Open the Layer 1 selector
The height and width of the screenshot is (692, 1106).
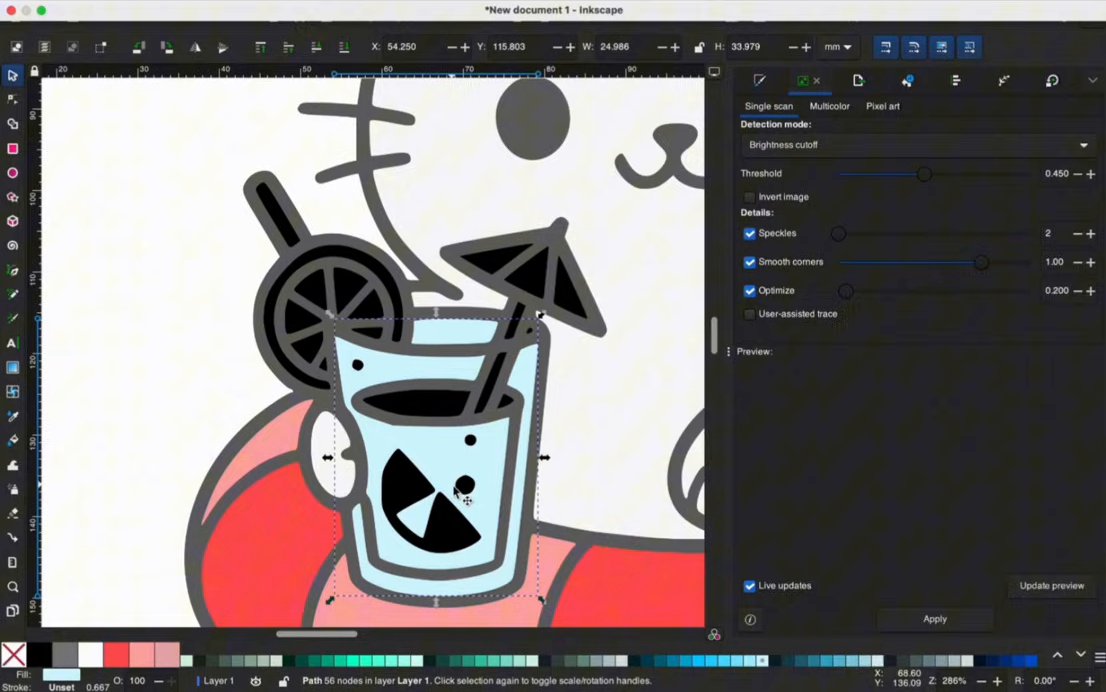tap(219, 681)
